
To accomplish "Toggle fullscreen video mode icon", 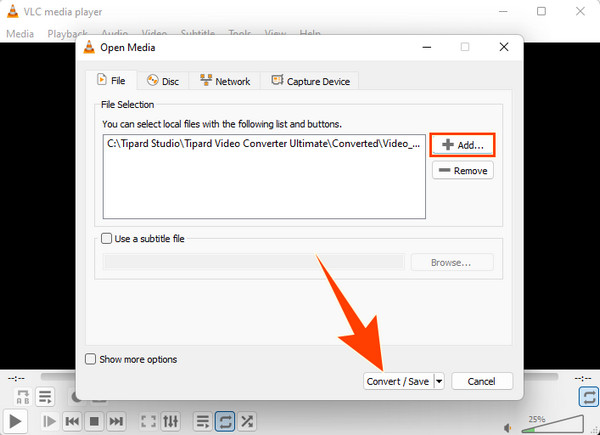I will (x=148, y=421).
